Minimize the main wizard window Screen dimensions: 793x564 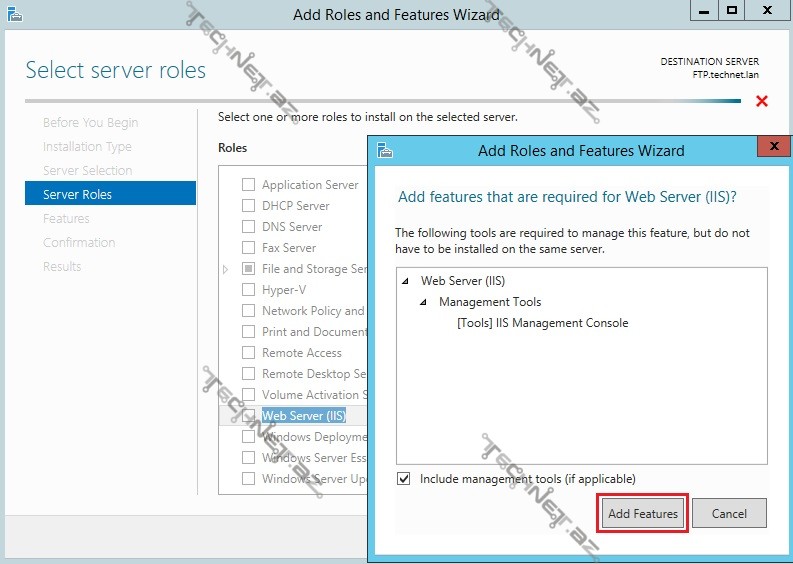[704, 10]
